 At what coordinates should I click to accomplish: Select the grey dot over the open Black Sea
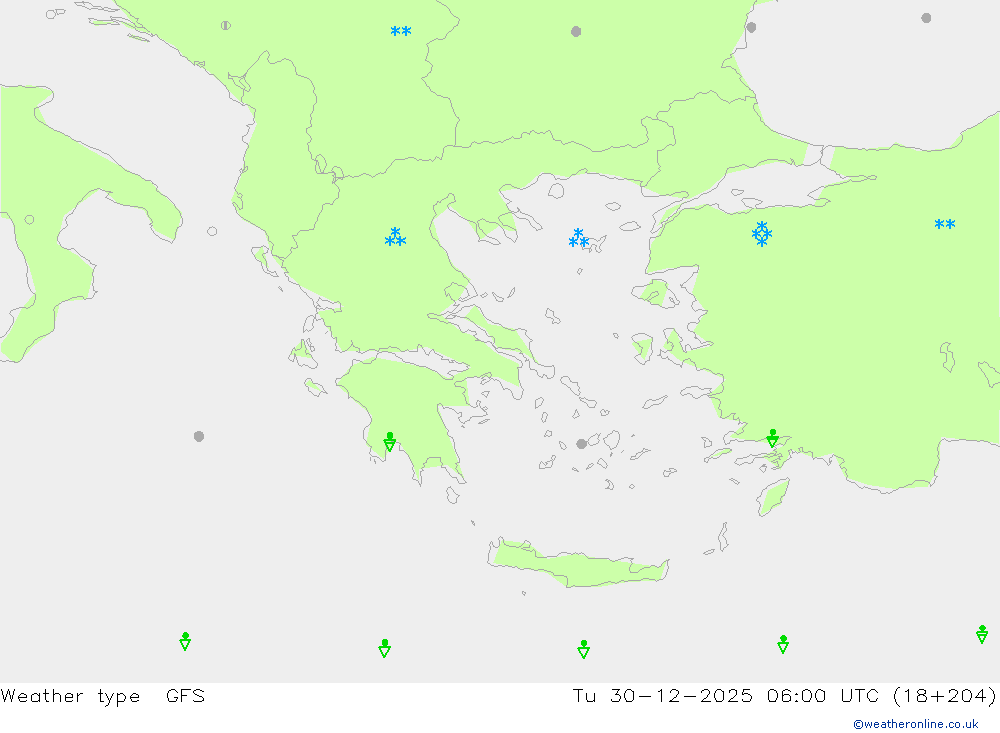(x=926, y=18)
